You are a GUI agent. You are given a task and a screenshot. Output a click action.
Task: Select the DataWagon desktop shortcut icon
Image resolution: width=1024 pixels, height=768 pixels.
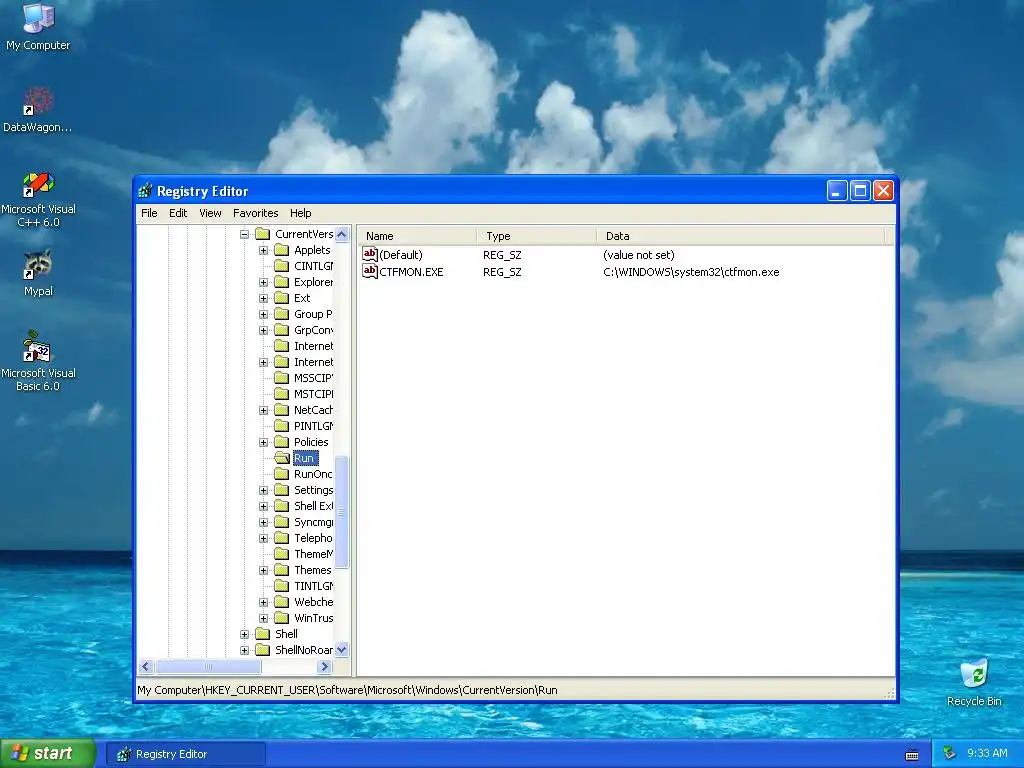click(38, 101)
